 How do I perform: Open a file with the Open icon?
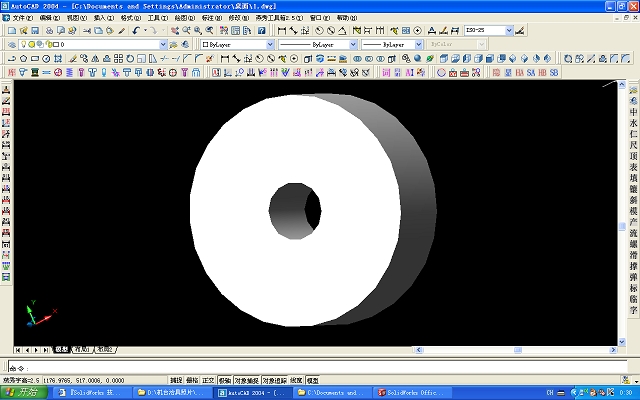pyautogui.click(x=23, y=31)
